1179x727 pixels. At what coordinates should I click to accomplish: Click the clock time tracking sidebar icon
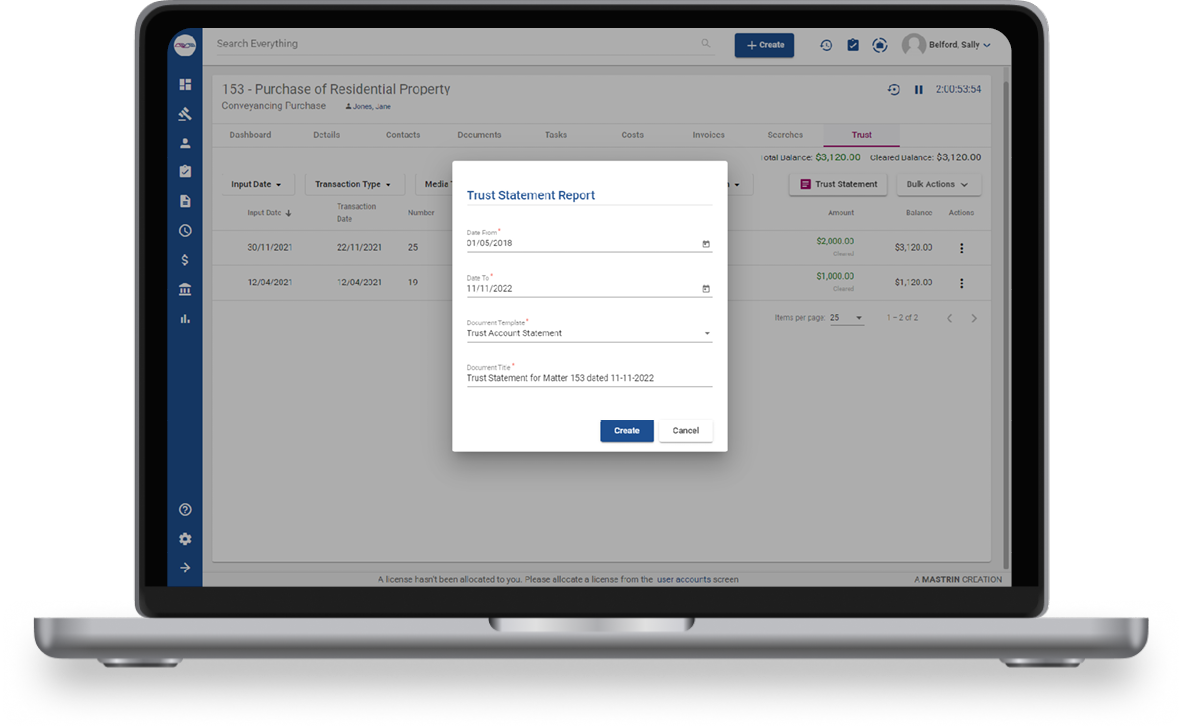point(185,231)
